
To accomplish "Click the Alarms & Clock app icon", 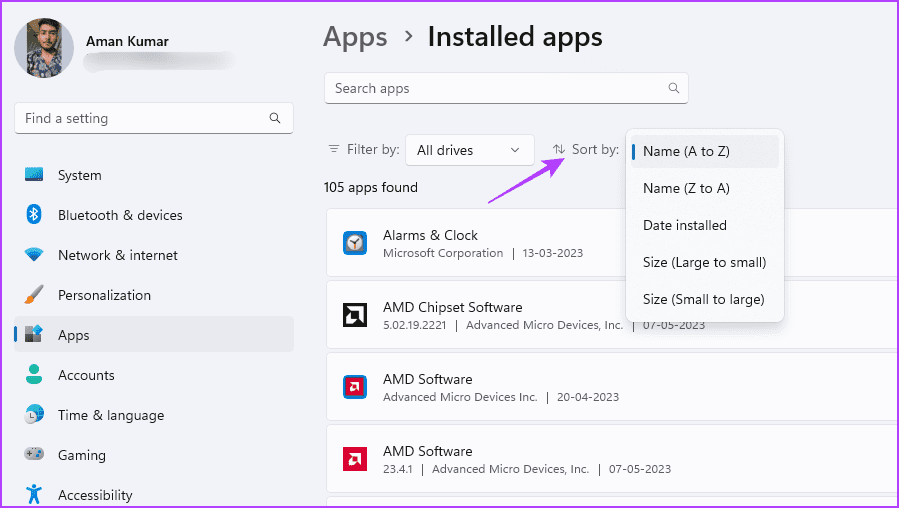I will pos(355,243).
